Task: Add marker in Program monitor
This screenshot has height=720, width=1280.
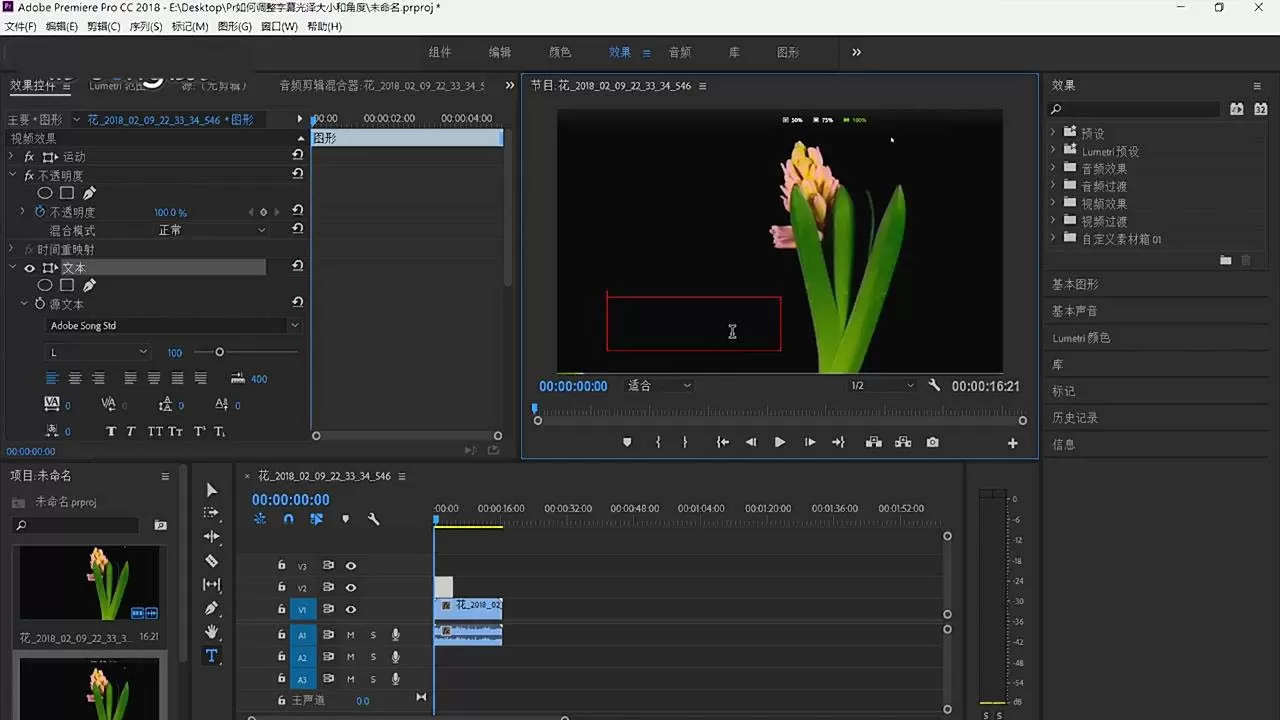Action: tap(627, 442)
